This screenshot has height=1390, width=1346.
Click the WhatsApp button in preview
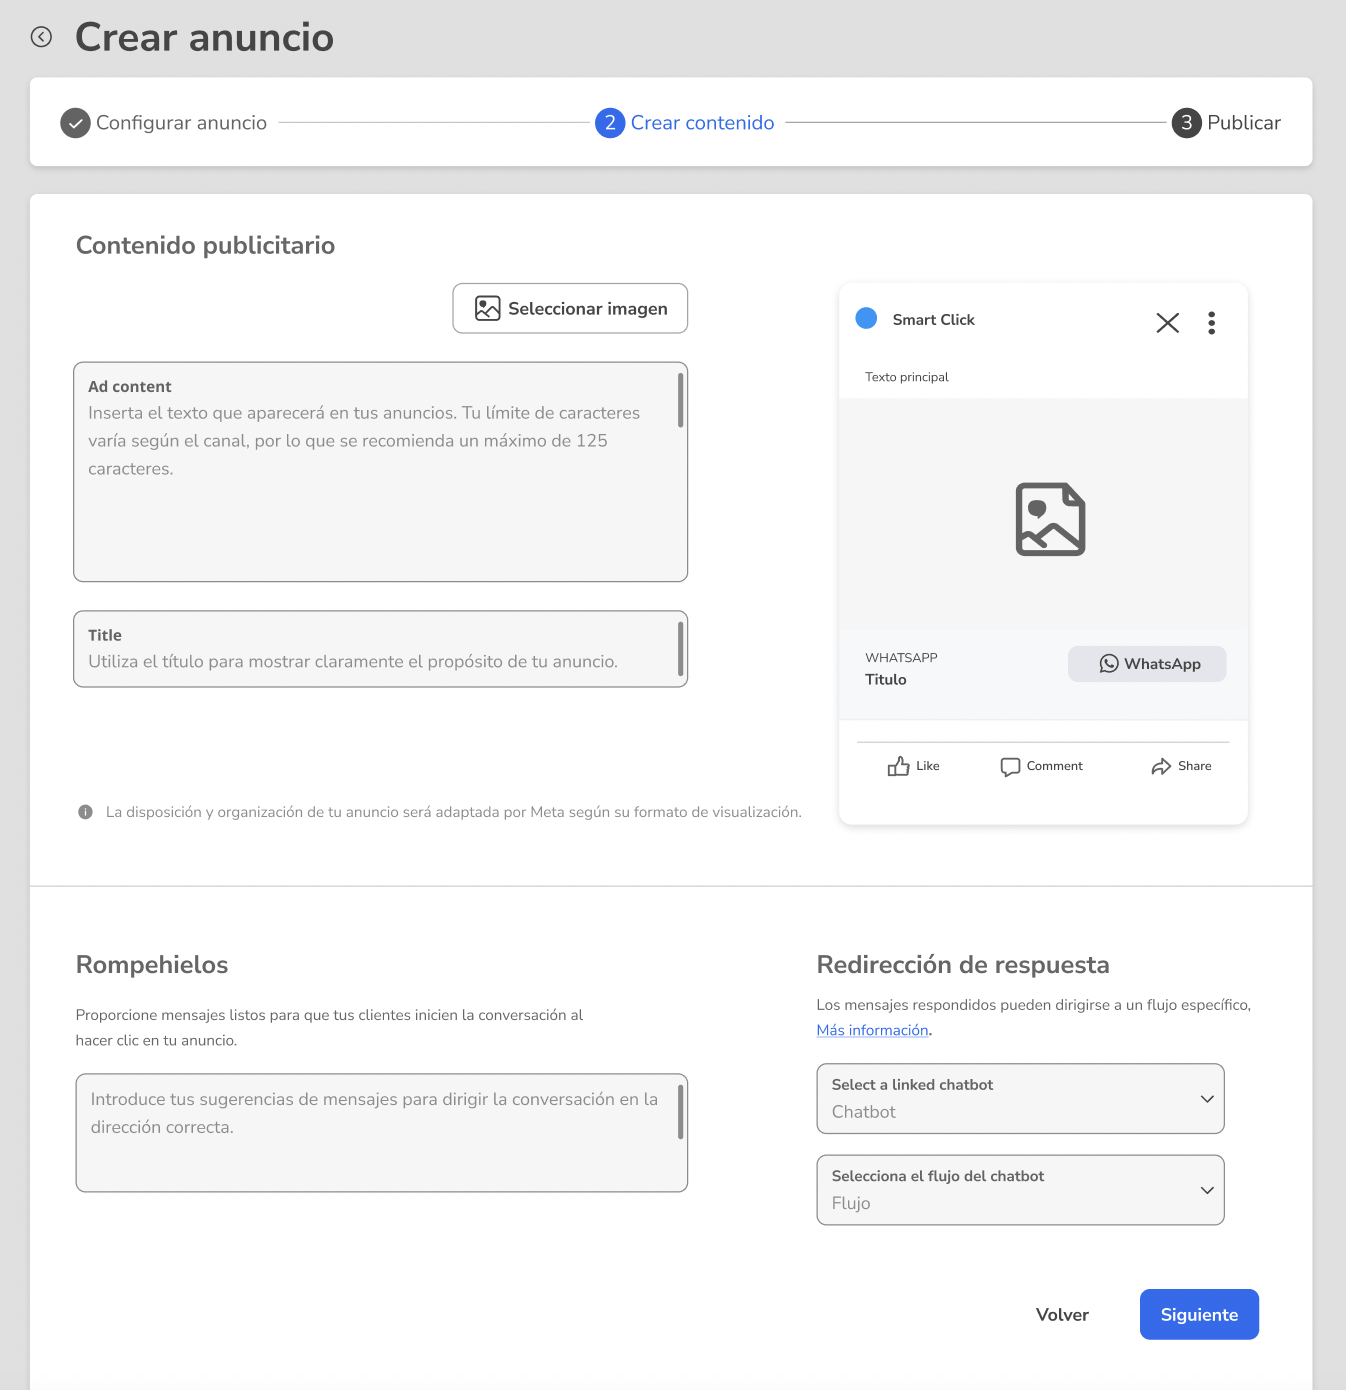[1147, 664]
